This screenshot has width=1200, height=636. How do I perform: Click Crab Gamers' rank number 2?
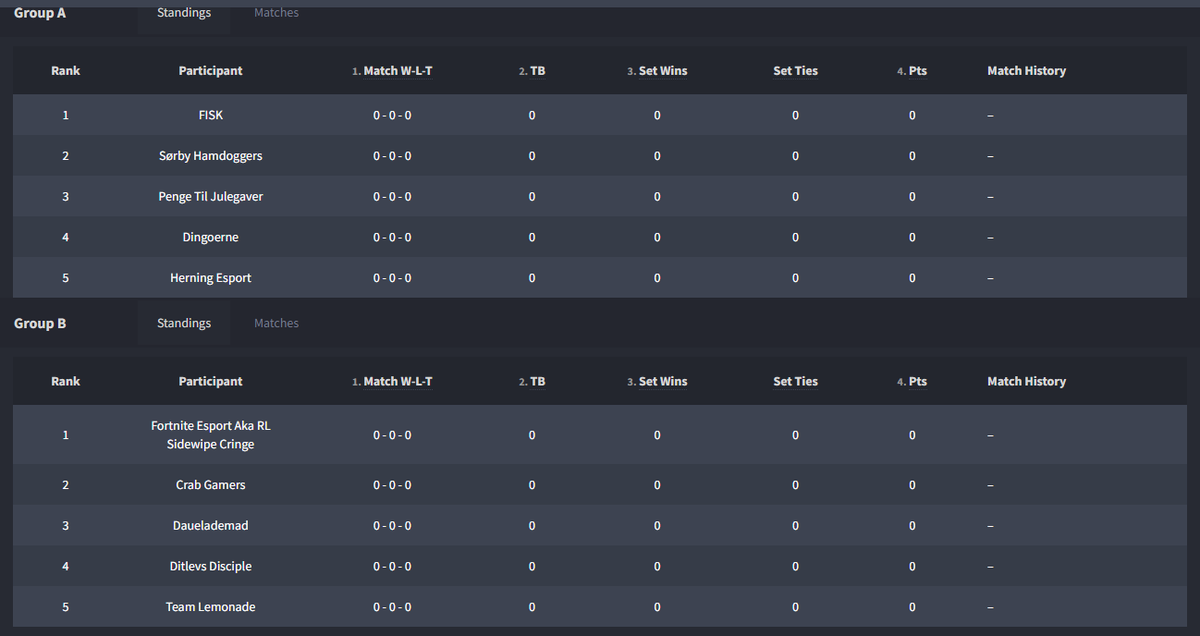66,485
